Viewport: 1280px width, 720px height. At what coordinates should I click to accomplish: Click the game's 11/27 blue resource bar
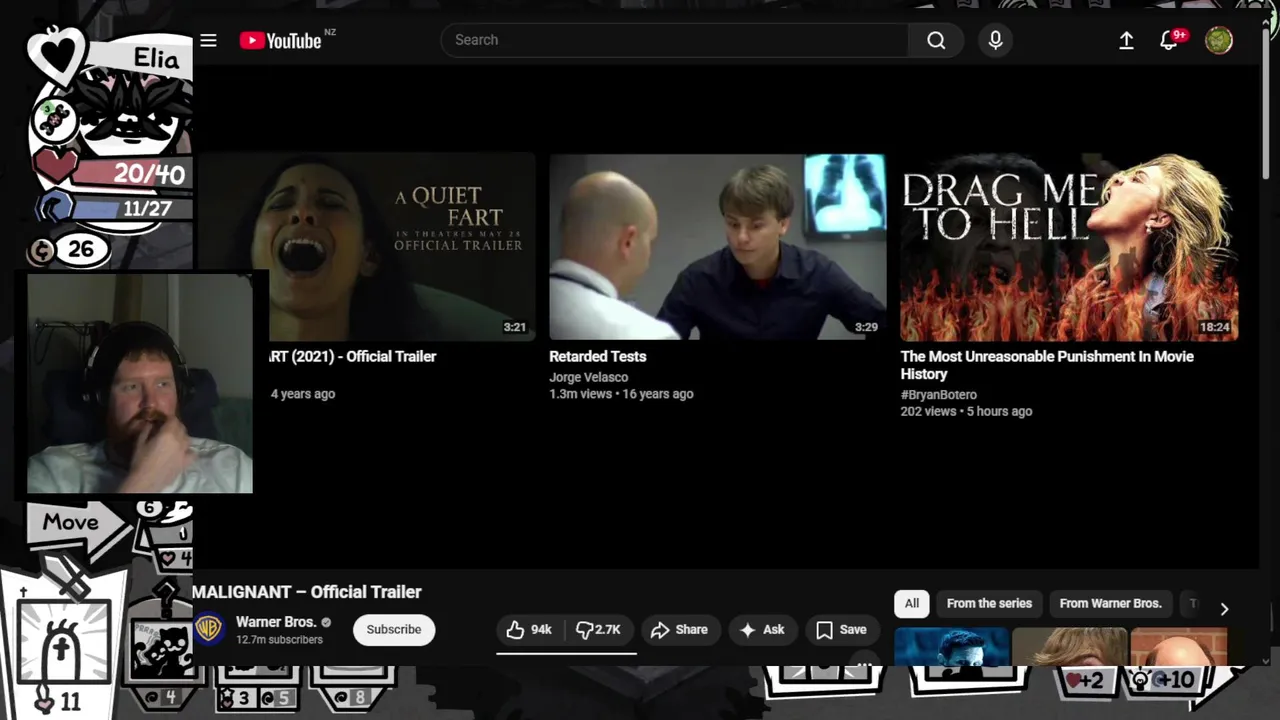125,208
